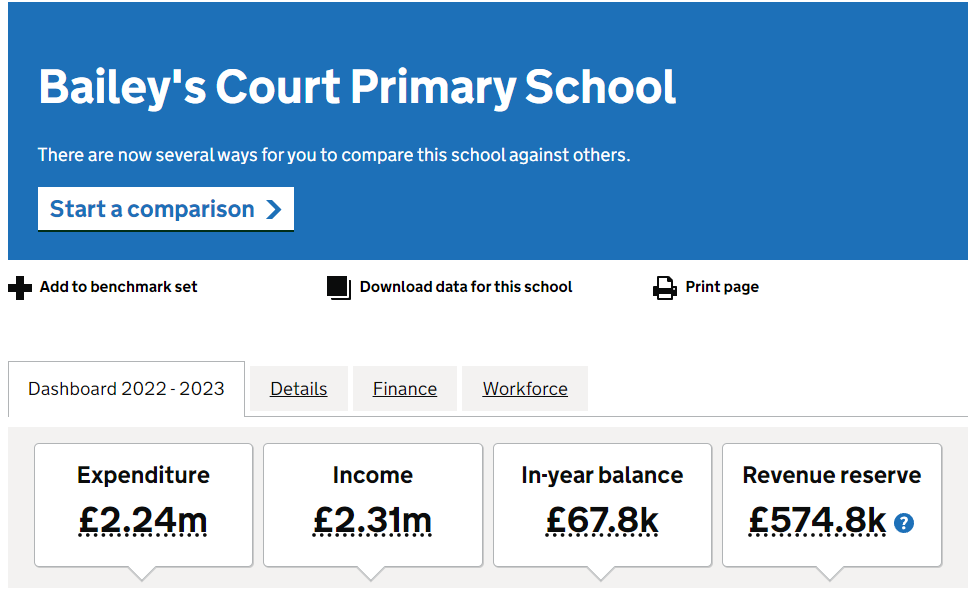The height and width of the screenshot is (592, 973).
Task: Switch to the Details tab
Action: [298, 388]
